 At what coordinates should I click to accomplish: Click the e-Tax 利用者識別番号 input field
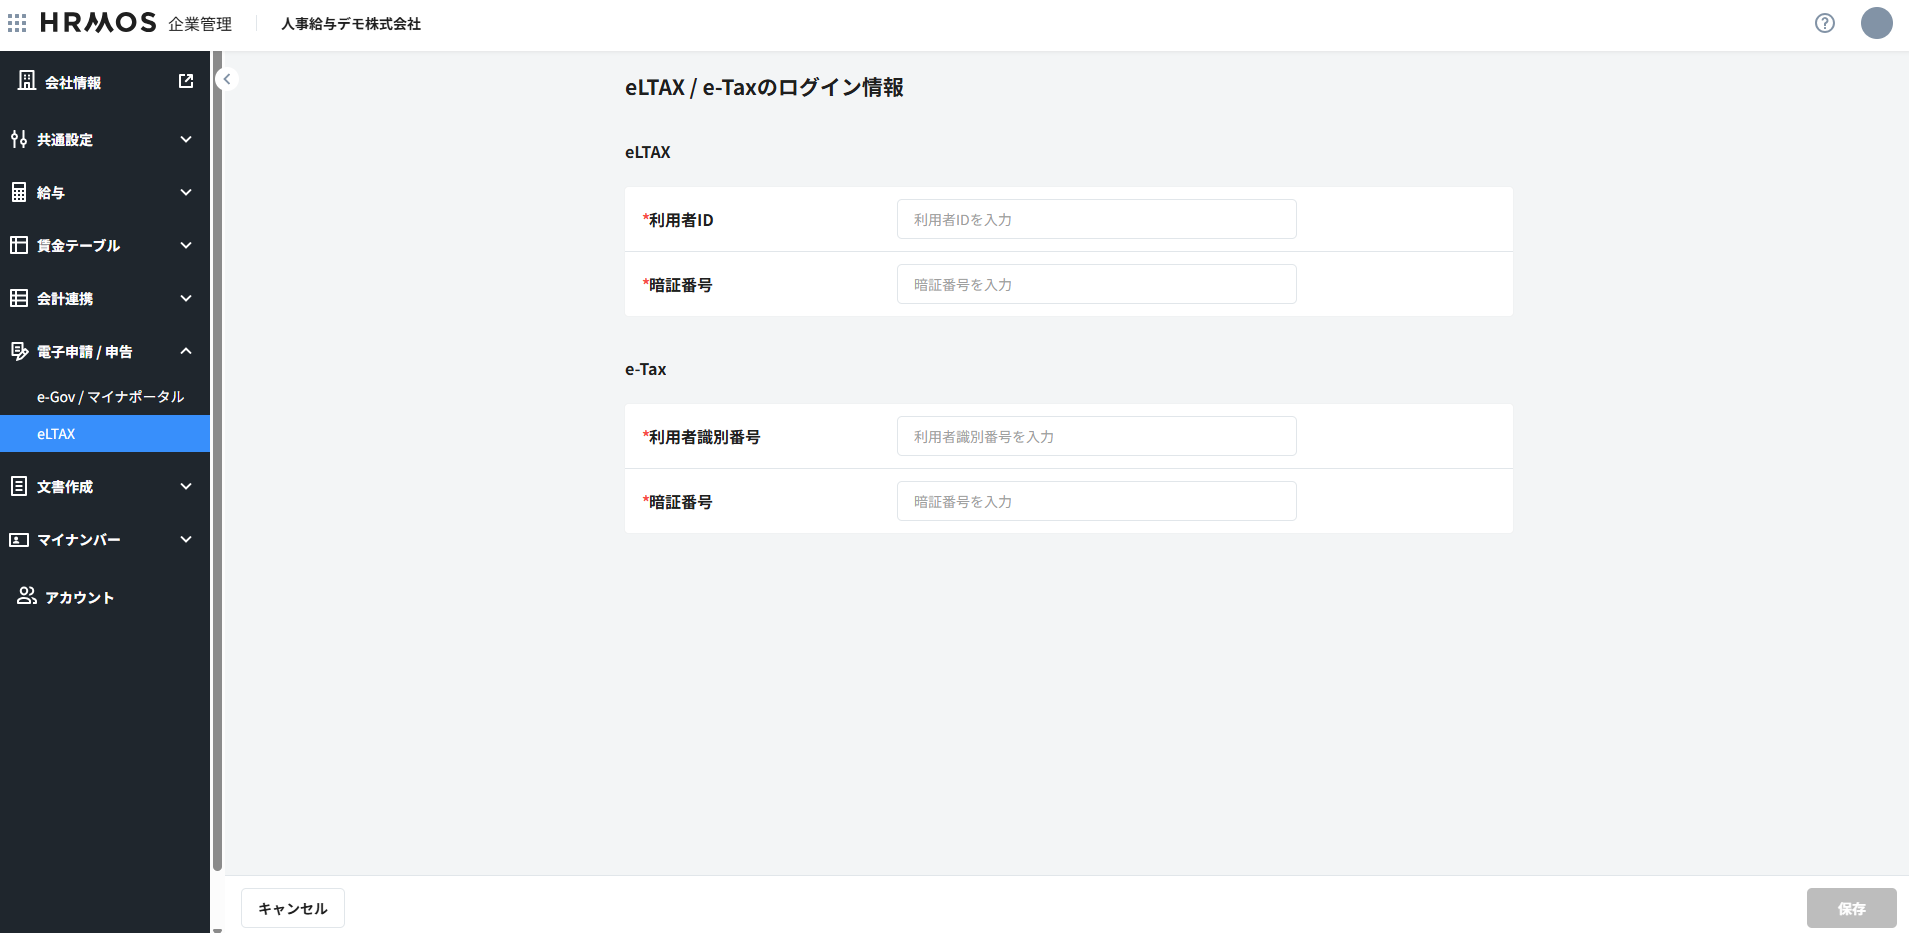[1096, 436]
